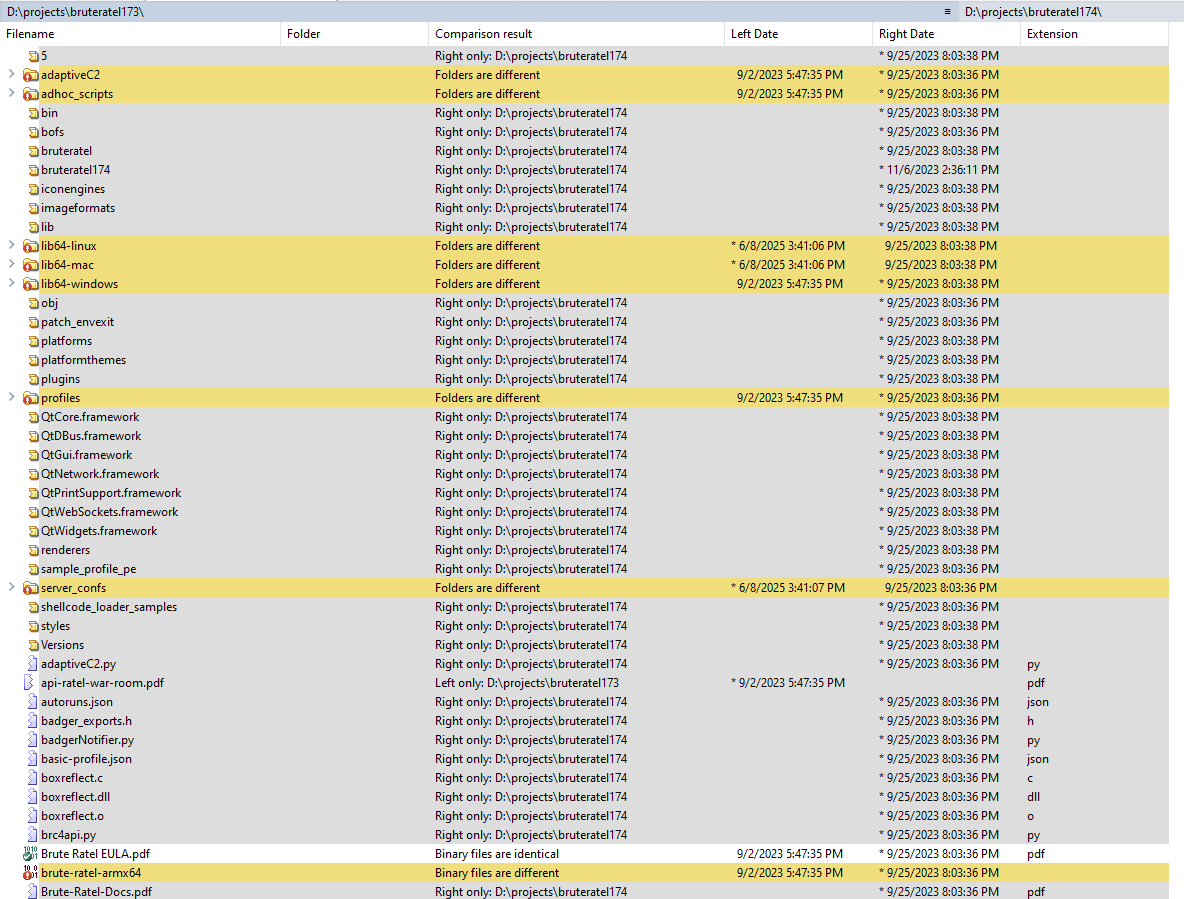Click the bin folder icon
The width and height of the screenshot is (1184, 899).
[33, 113]
